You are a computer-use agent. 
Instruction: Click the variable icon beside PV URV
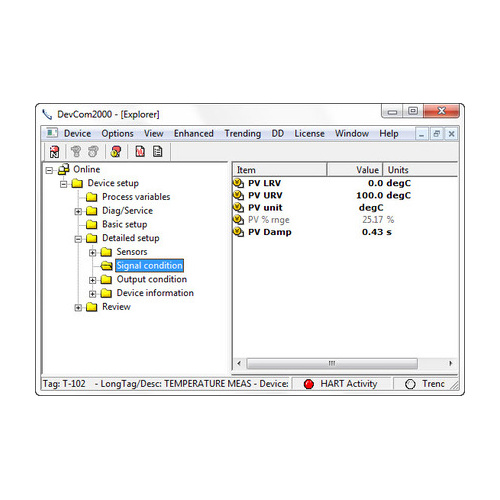point(238,195)
